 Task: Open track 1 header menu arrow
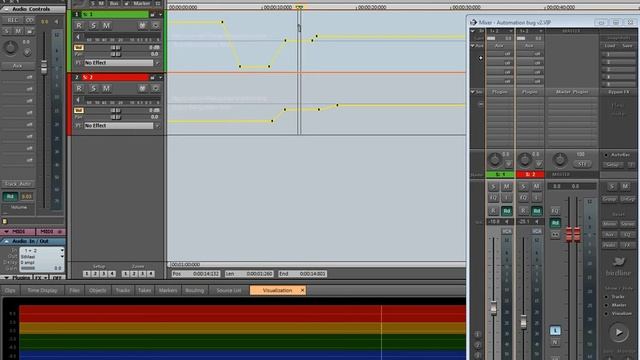[x=160, y=15]
